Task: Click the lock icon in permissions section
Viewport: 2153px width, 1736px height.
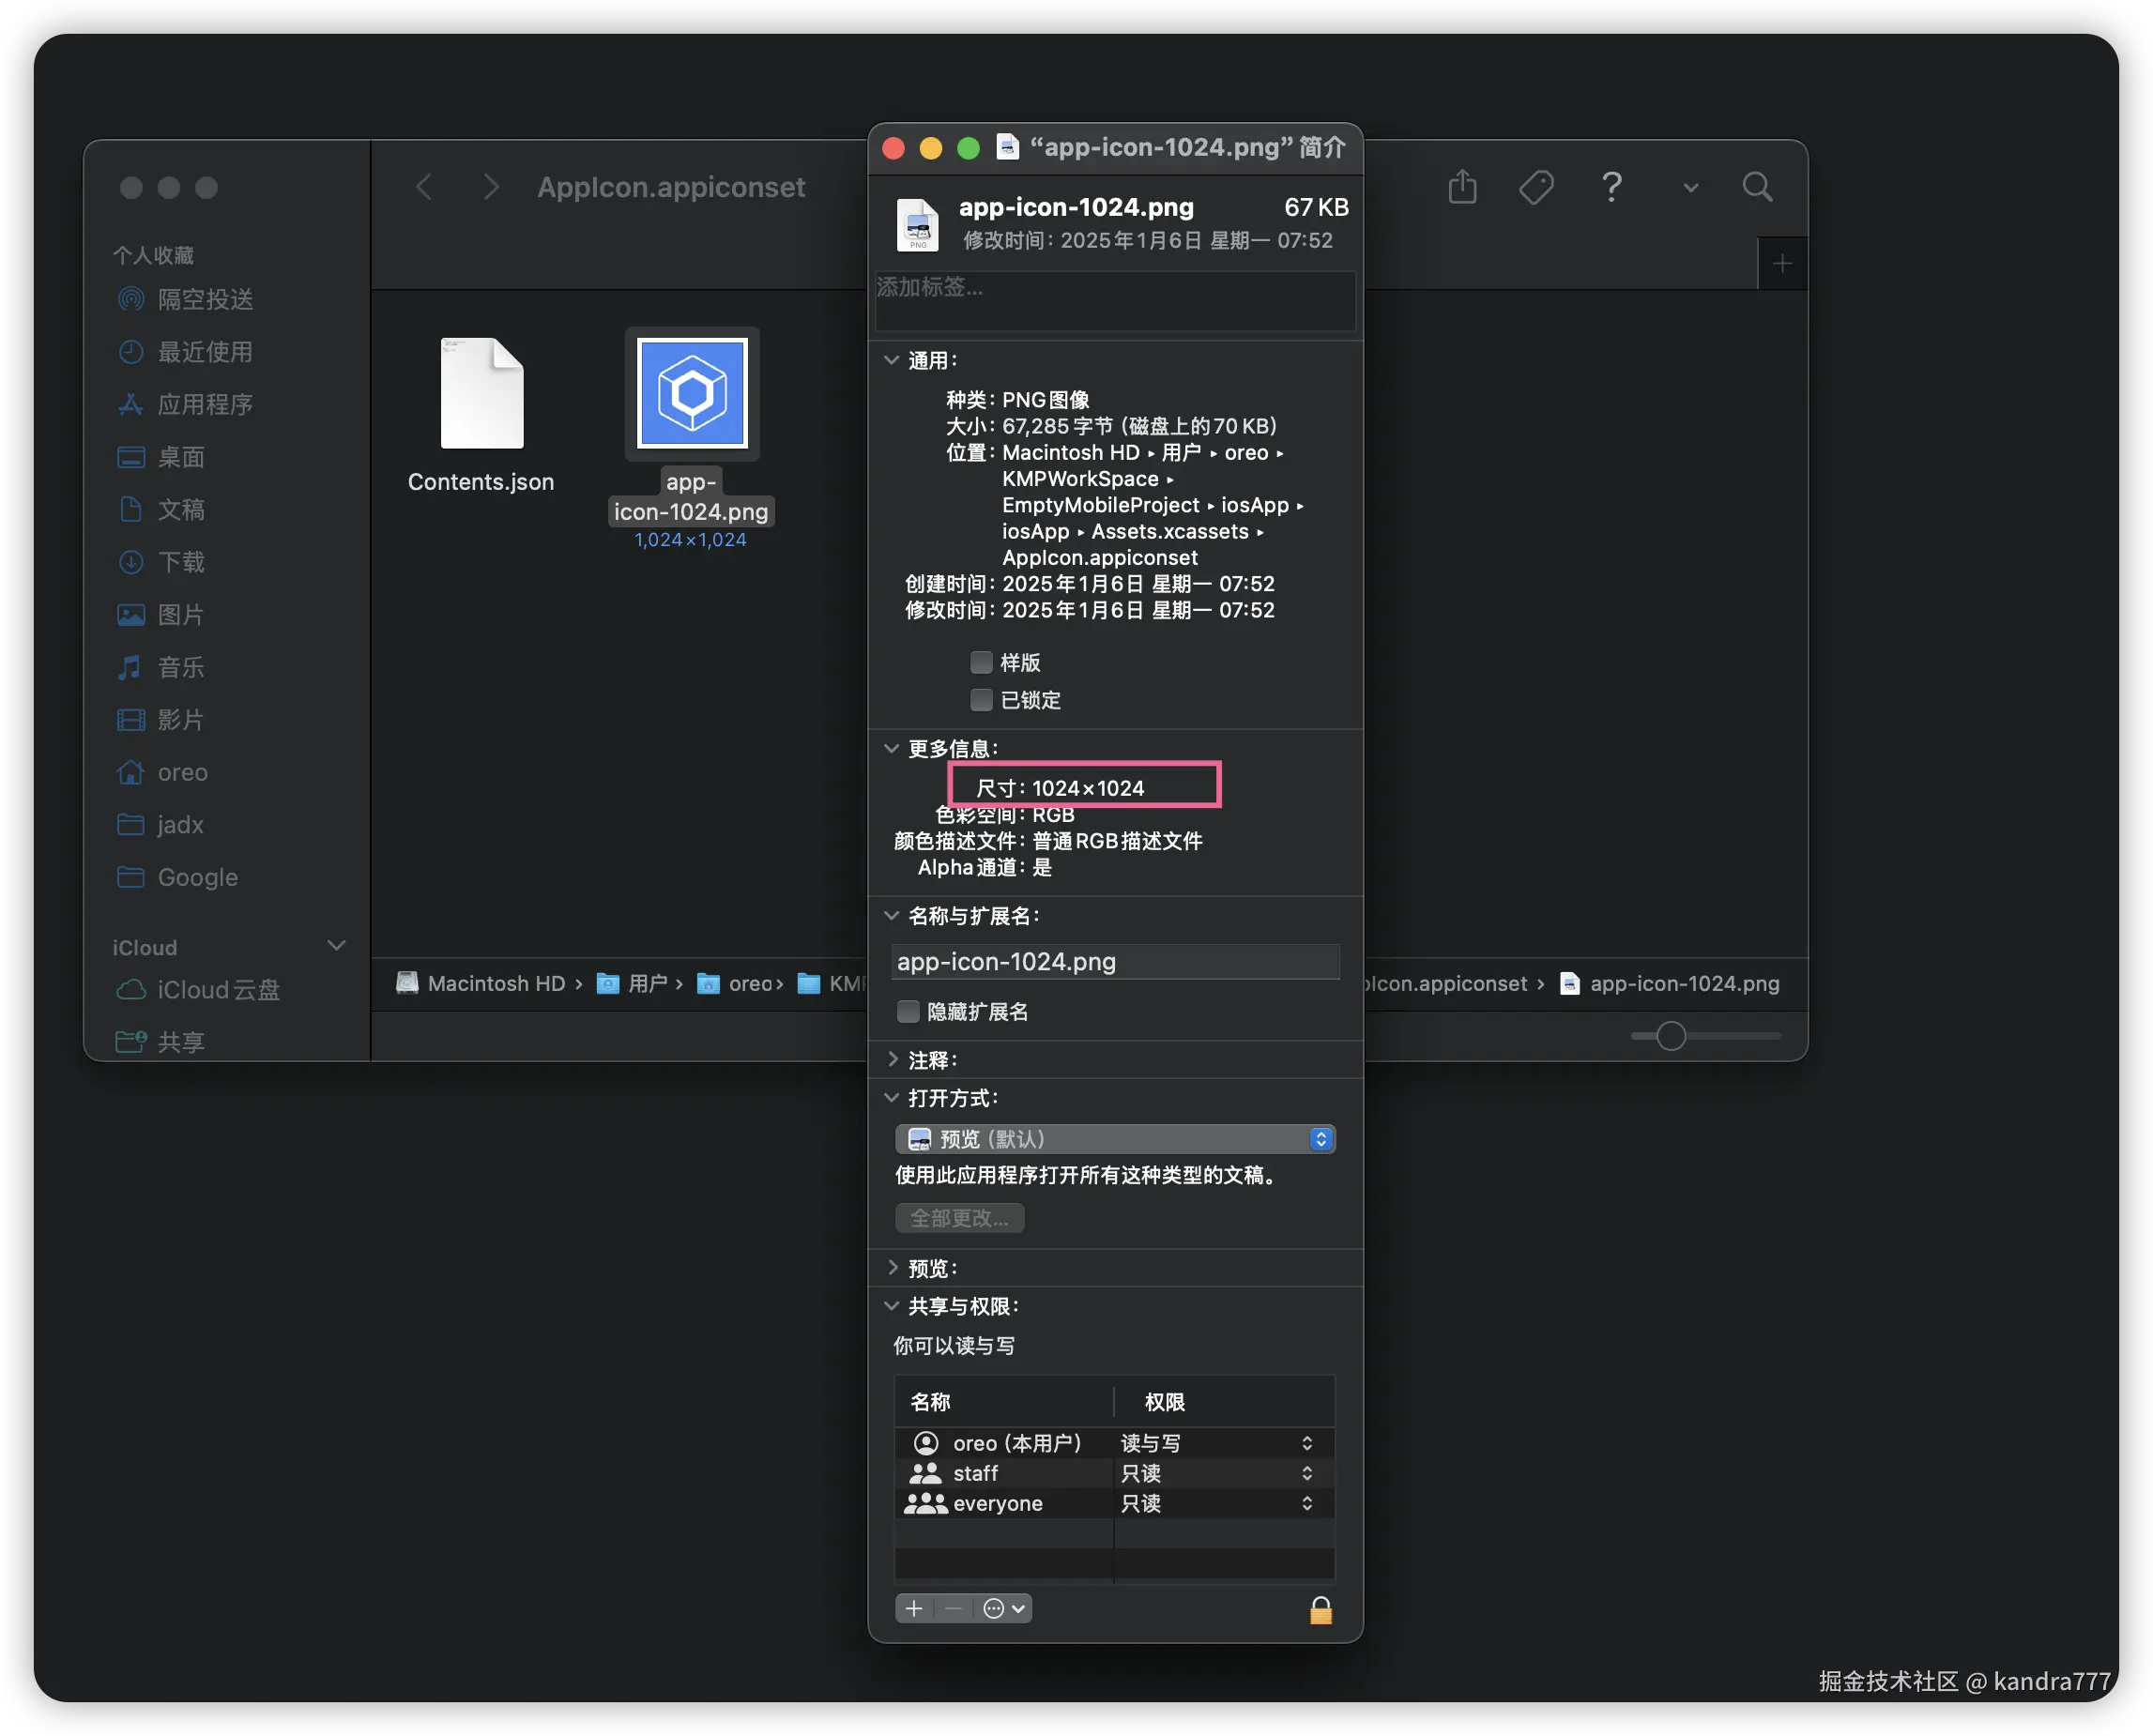Action: tap(1320, 1609)
